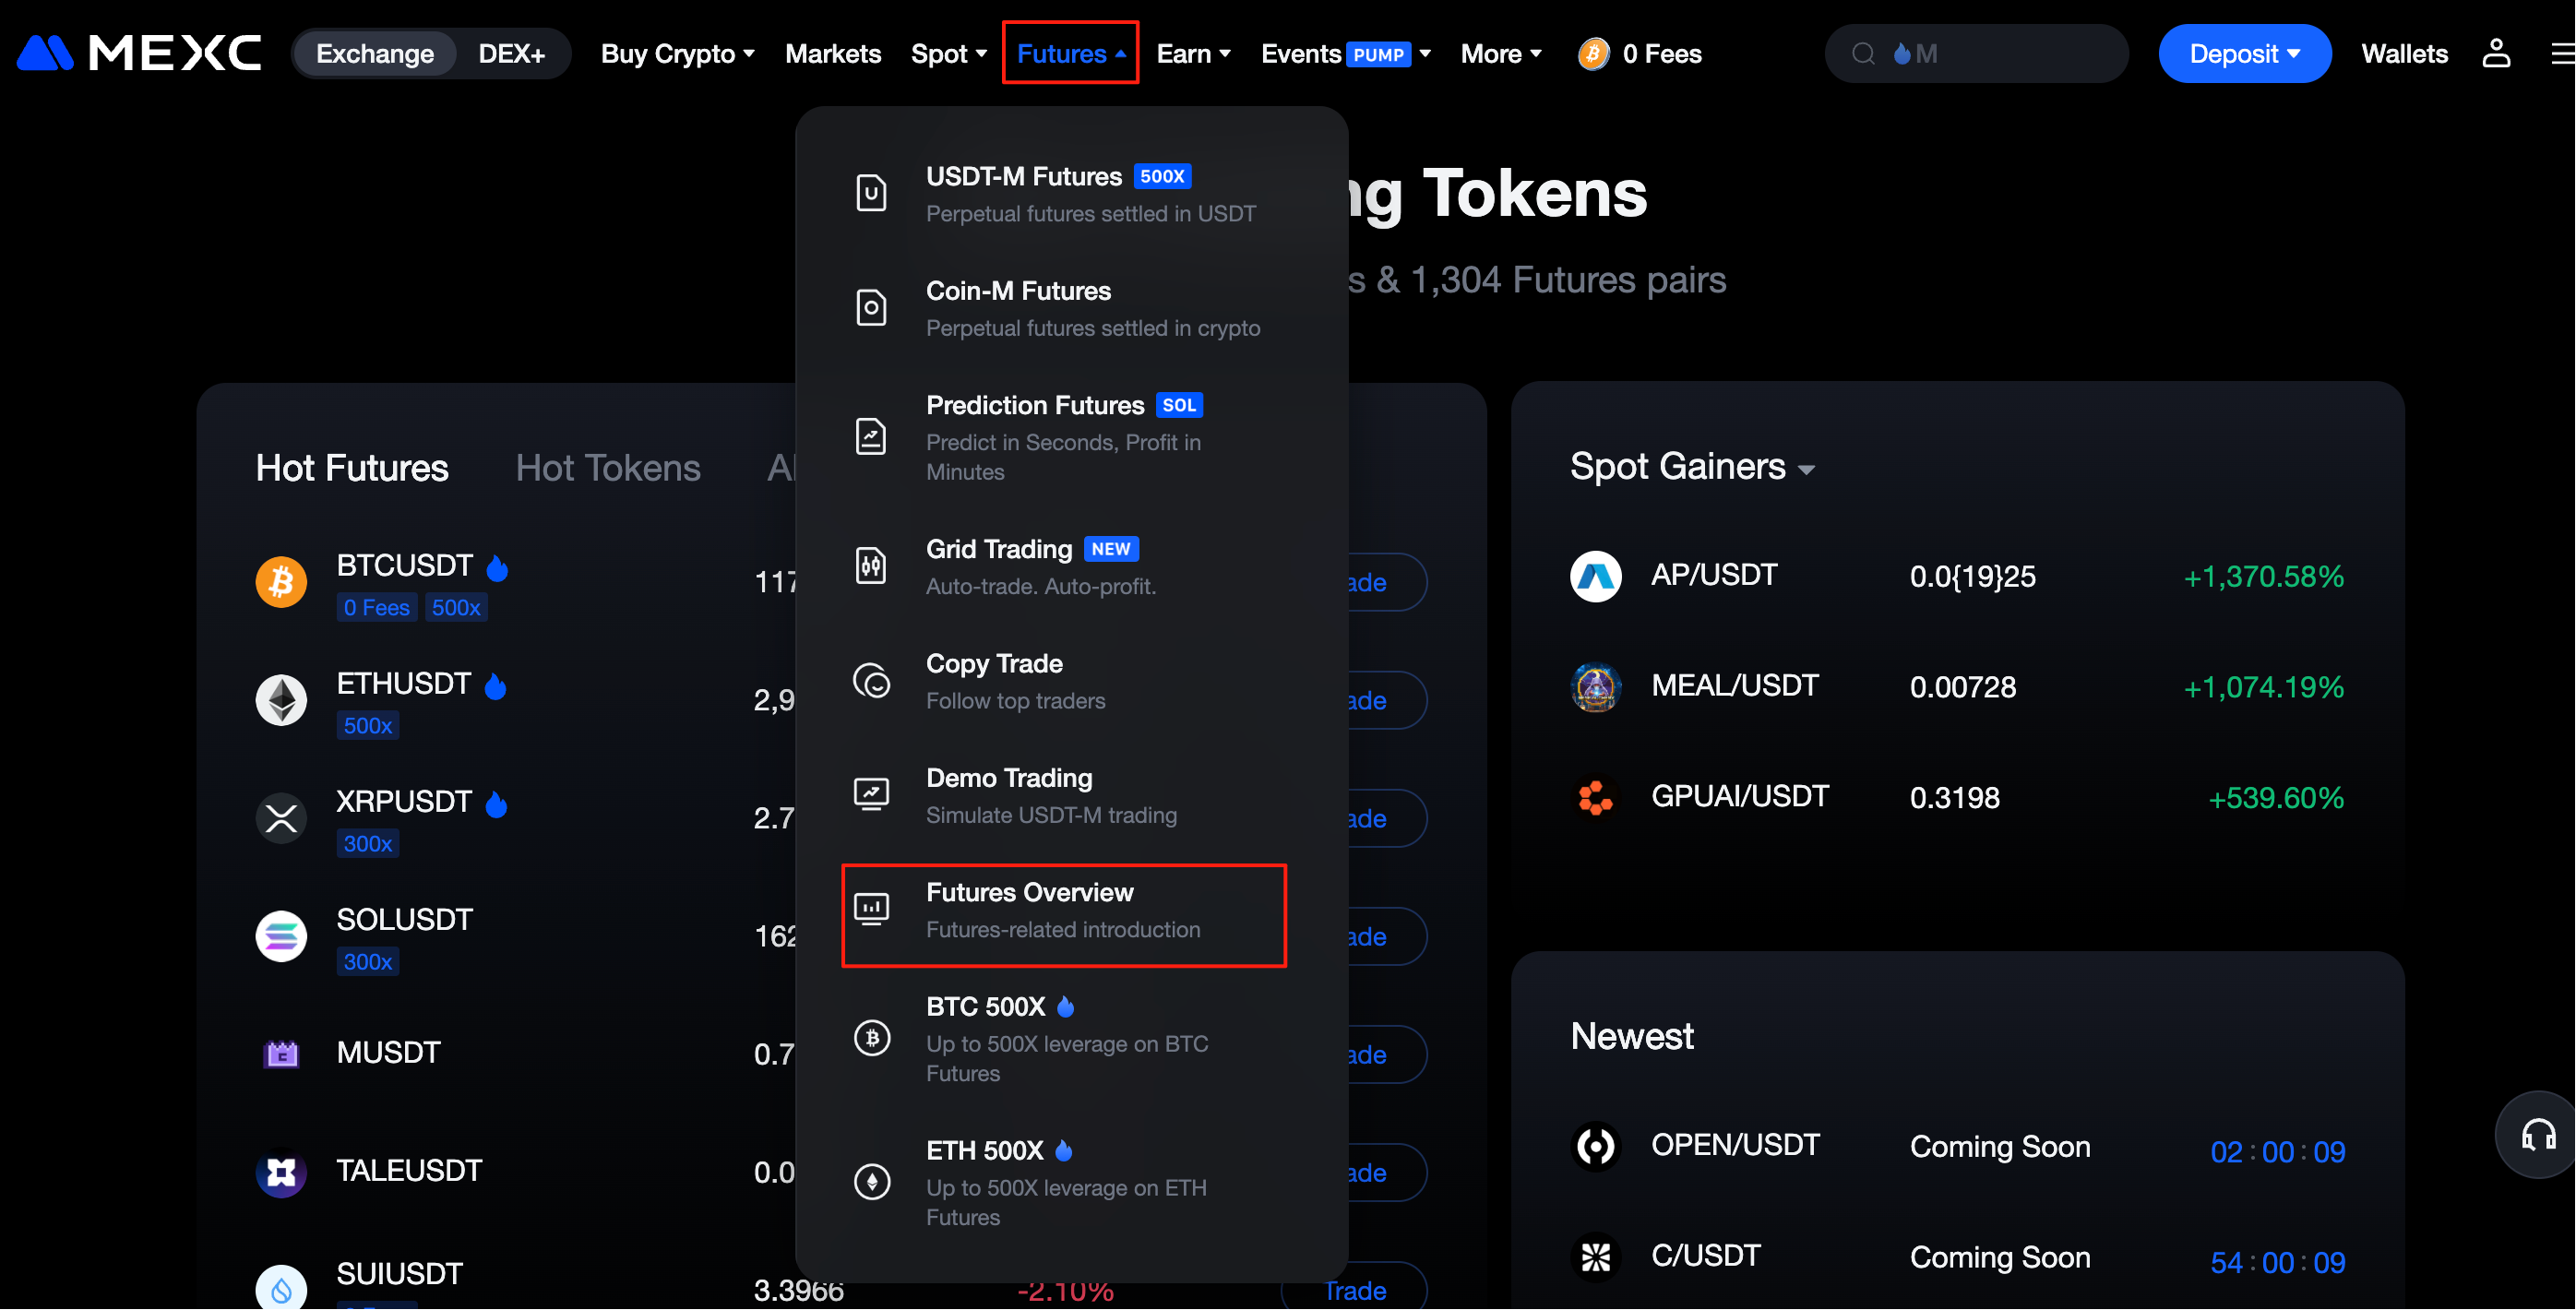
Task: Switch to Exchange mode toggle
Action: (x=375, y=54)
